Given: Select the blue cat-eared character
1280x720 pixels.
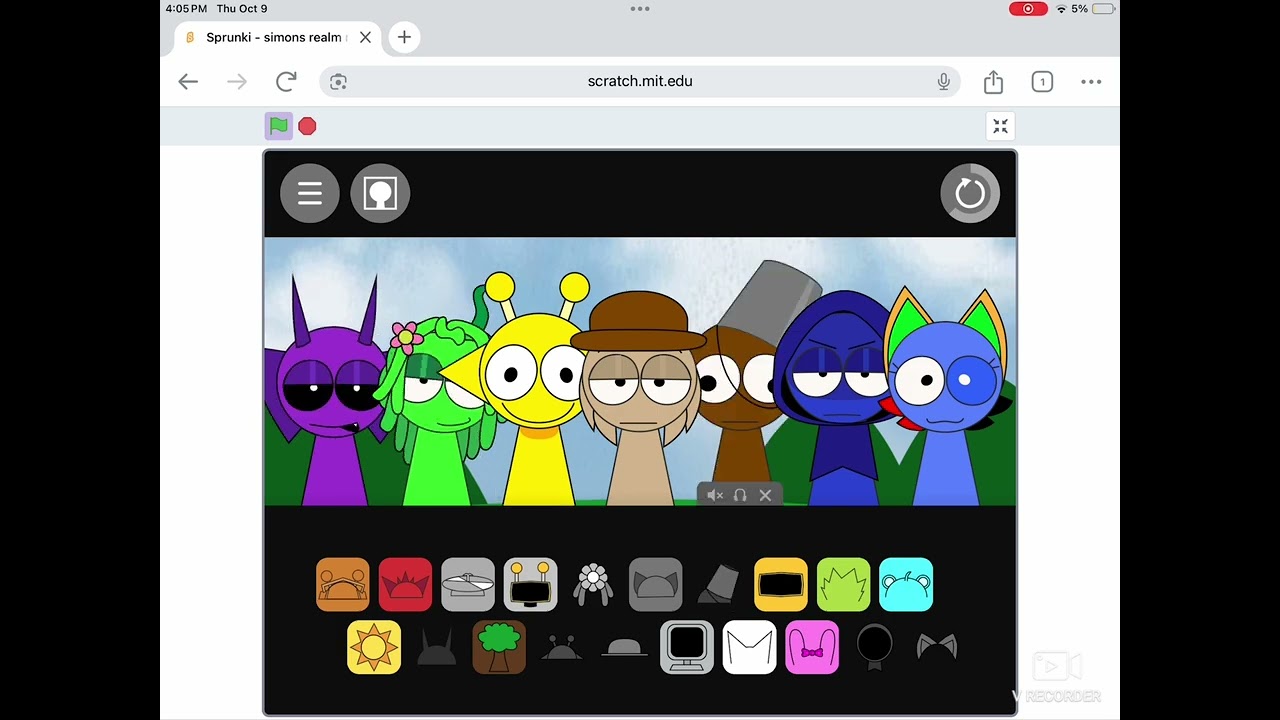Looking at the screenshot, I should [x=945, y=400].
